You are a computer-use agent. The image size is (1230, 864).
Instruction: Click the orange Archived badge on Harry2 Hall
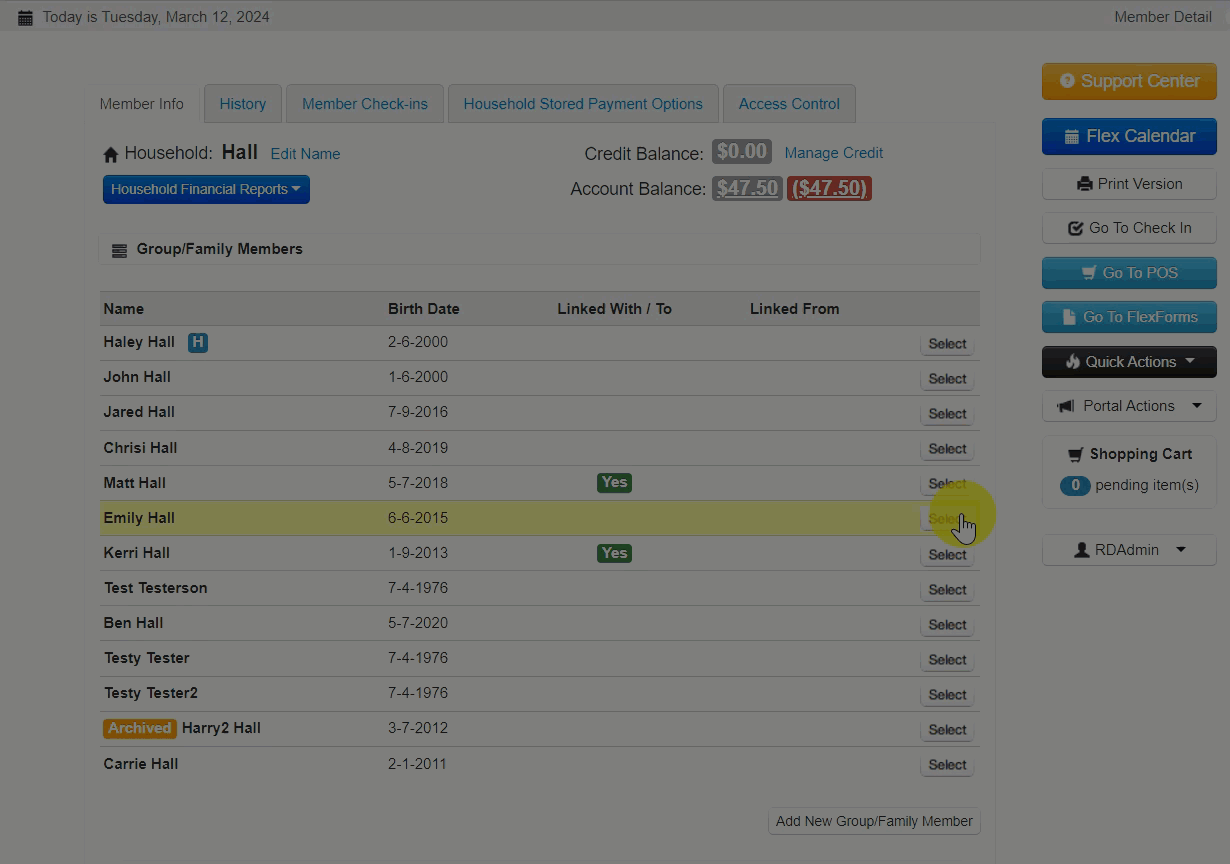point(139,728)
